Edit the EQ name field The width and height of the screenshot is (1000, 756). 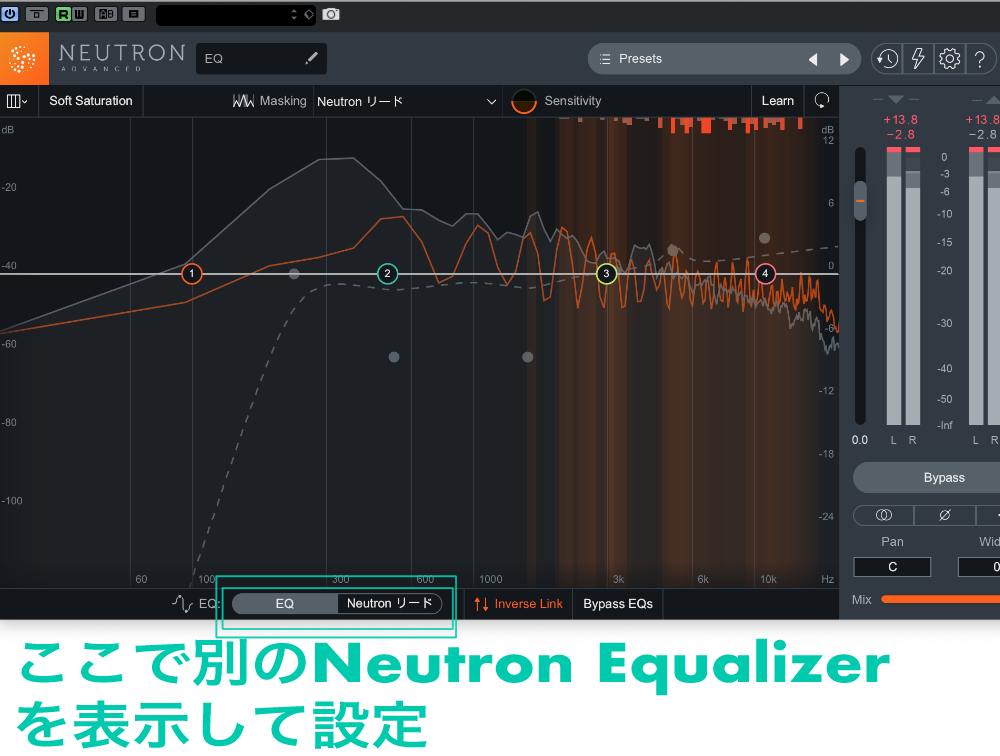(x=261, y=59)
